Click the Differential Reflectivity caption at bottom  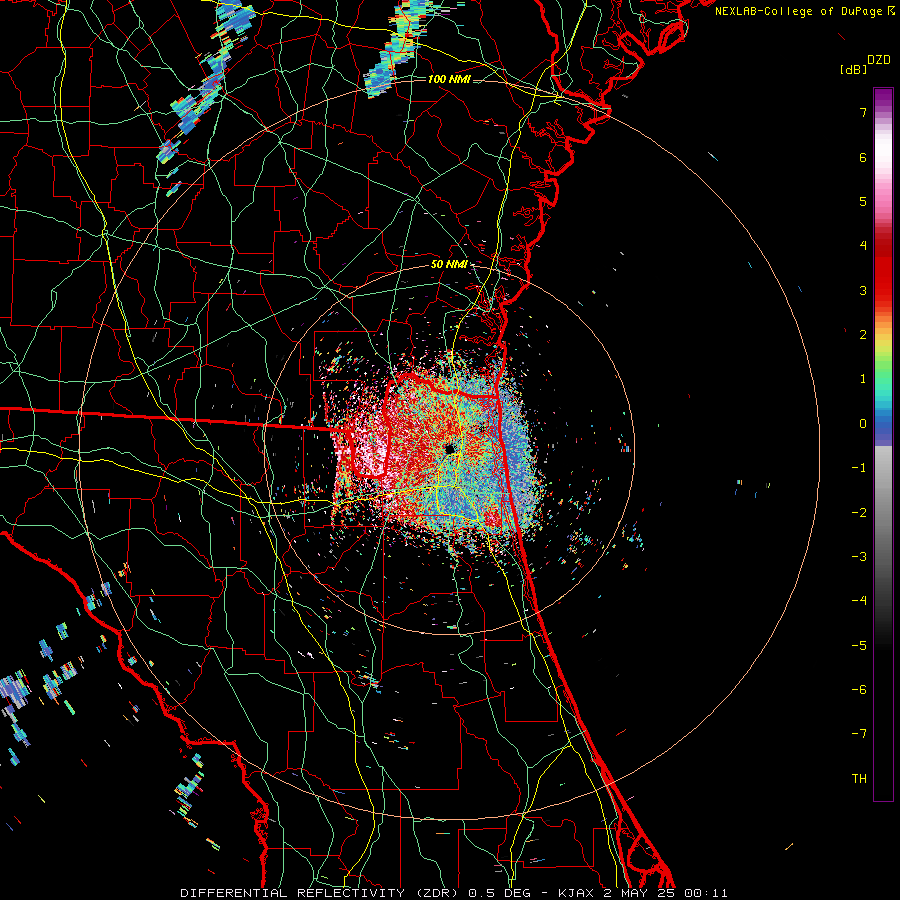click(454, 893)
